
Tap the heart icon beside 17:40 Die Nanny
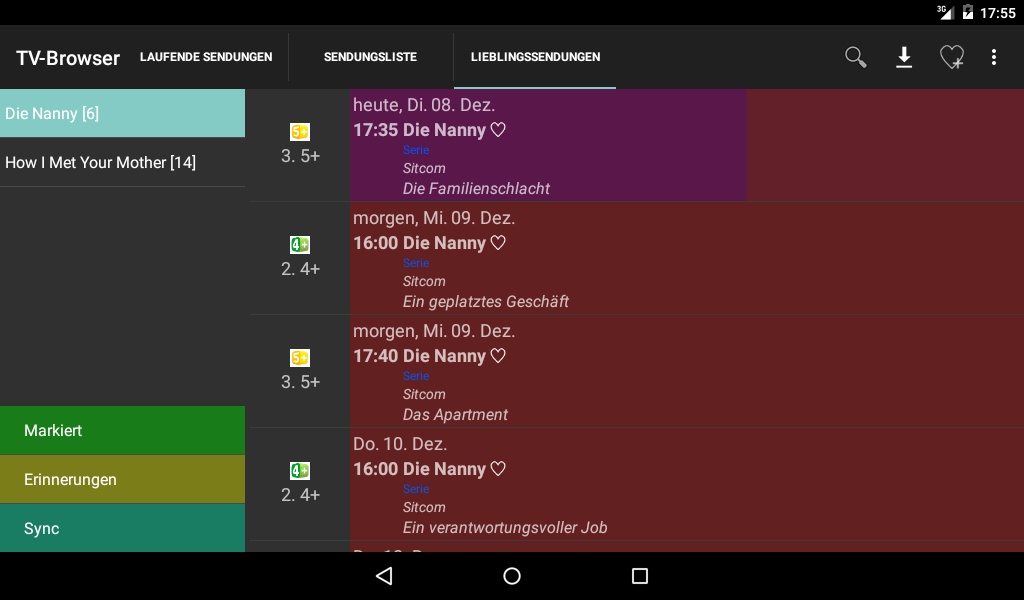tap(498, 356)
